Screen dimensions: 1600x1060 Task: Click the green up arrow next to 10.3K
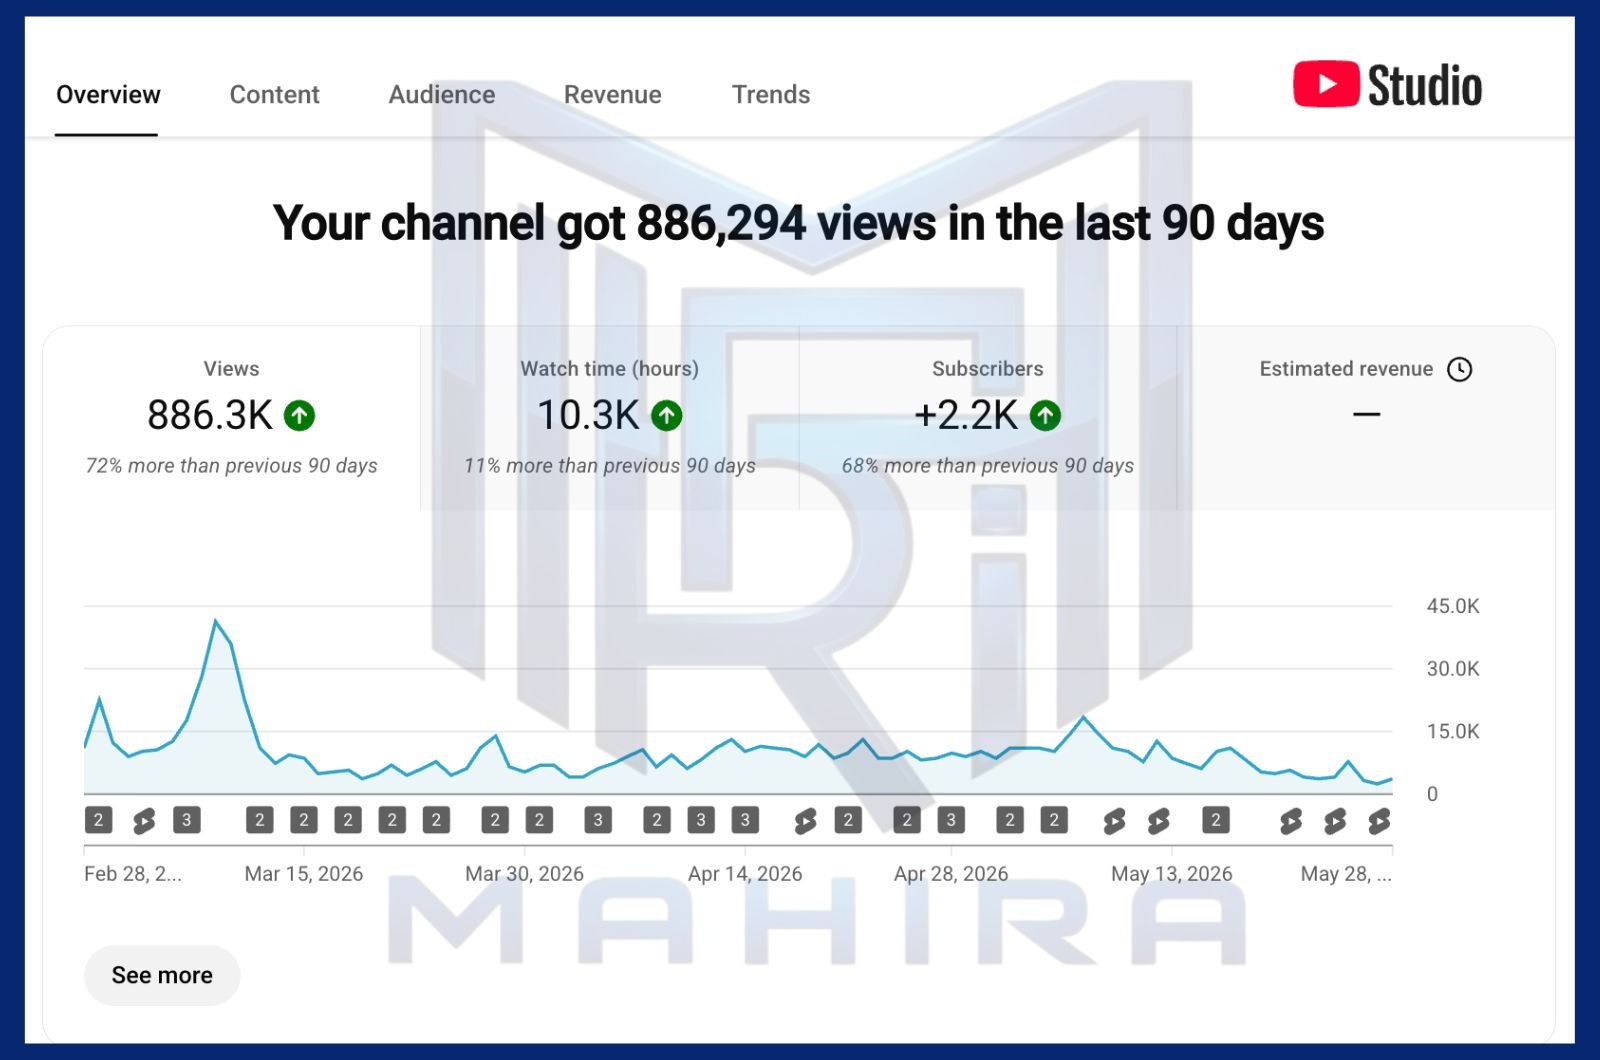pyautogui.click(x=667, y=415)
